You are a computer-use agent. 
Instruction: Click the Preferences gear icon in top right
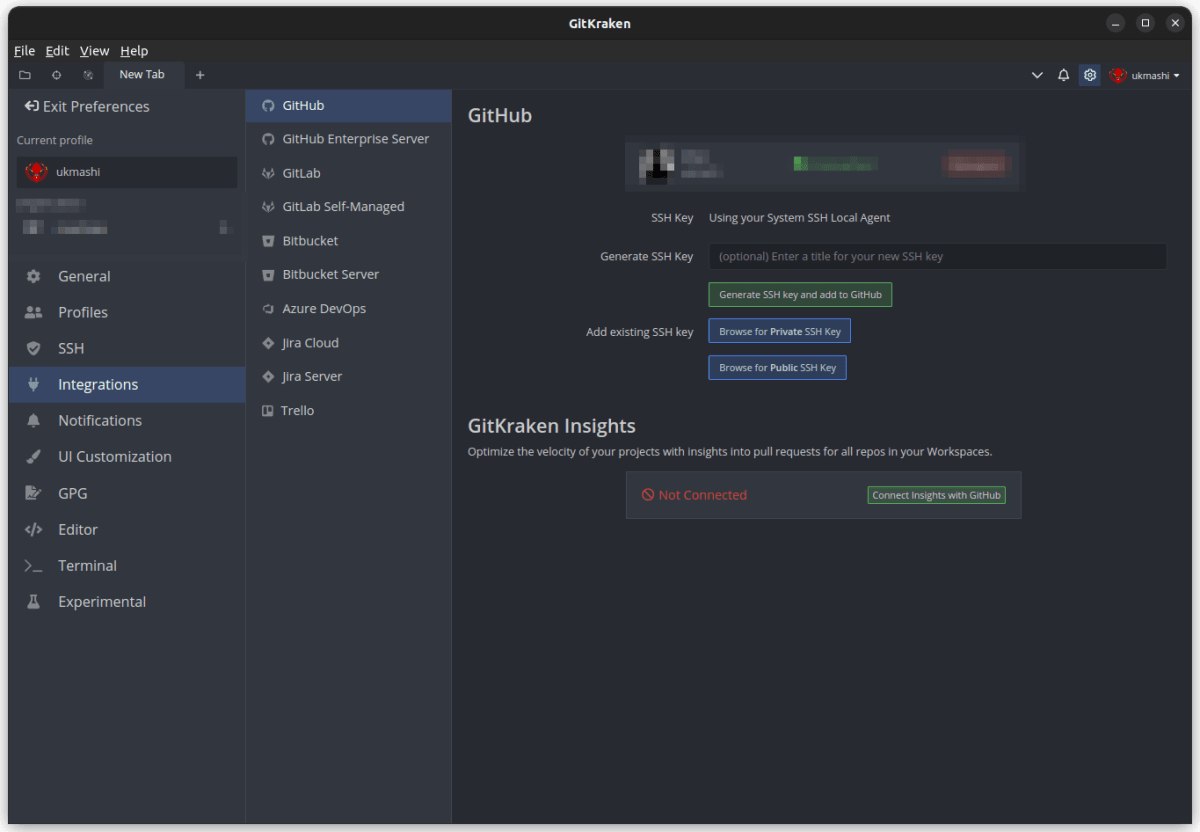tap(1090, 75)
